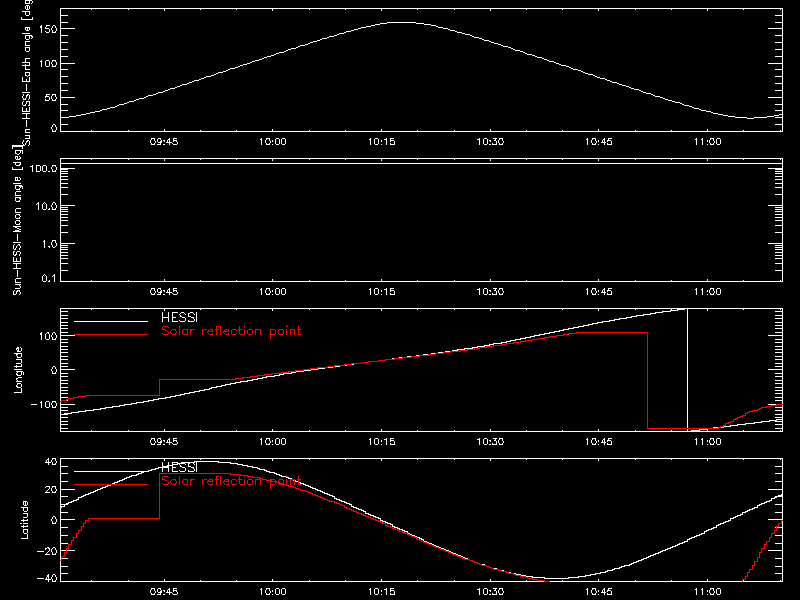Click the HESSI legend label in the Latitude plot

click(179, 467)
